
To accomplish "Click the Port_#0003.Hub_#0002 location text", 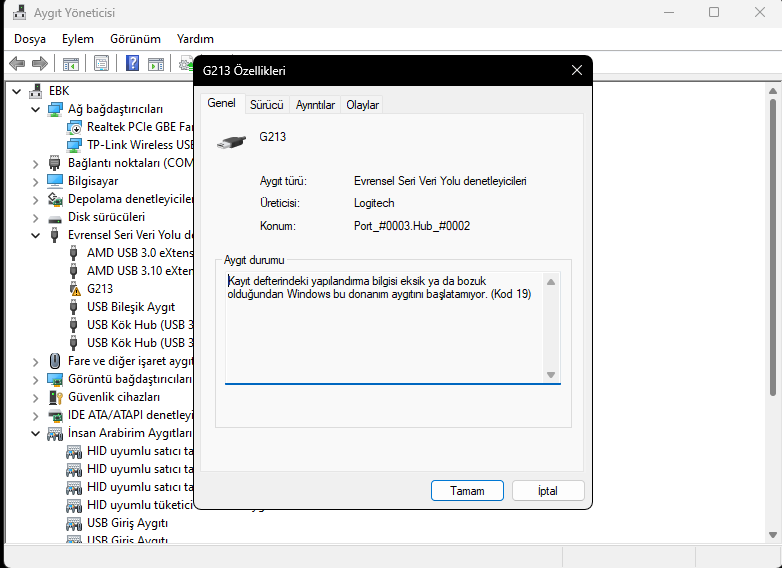I will 412,226.
